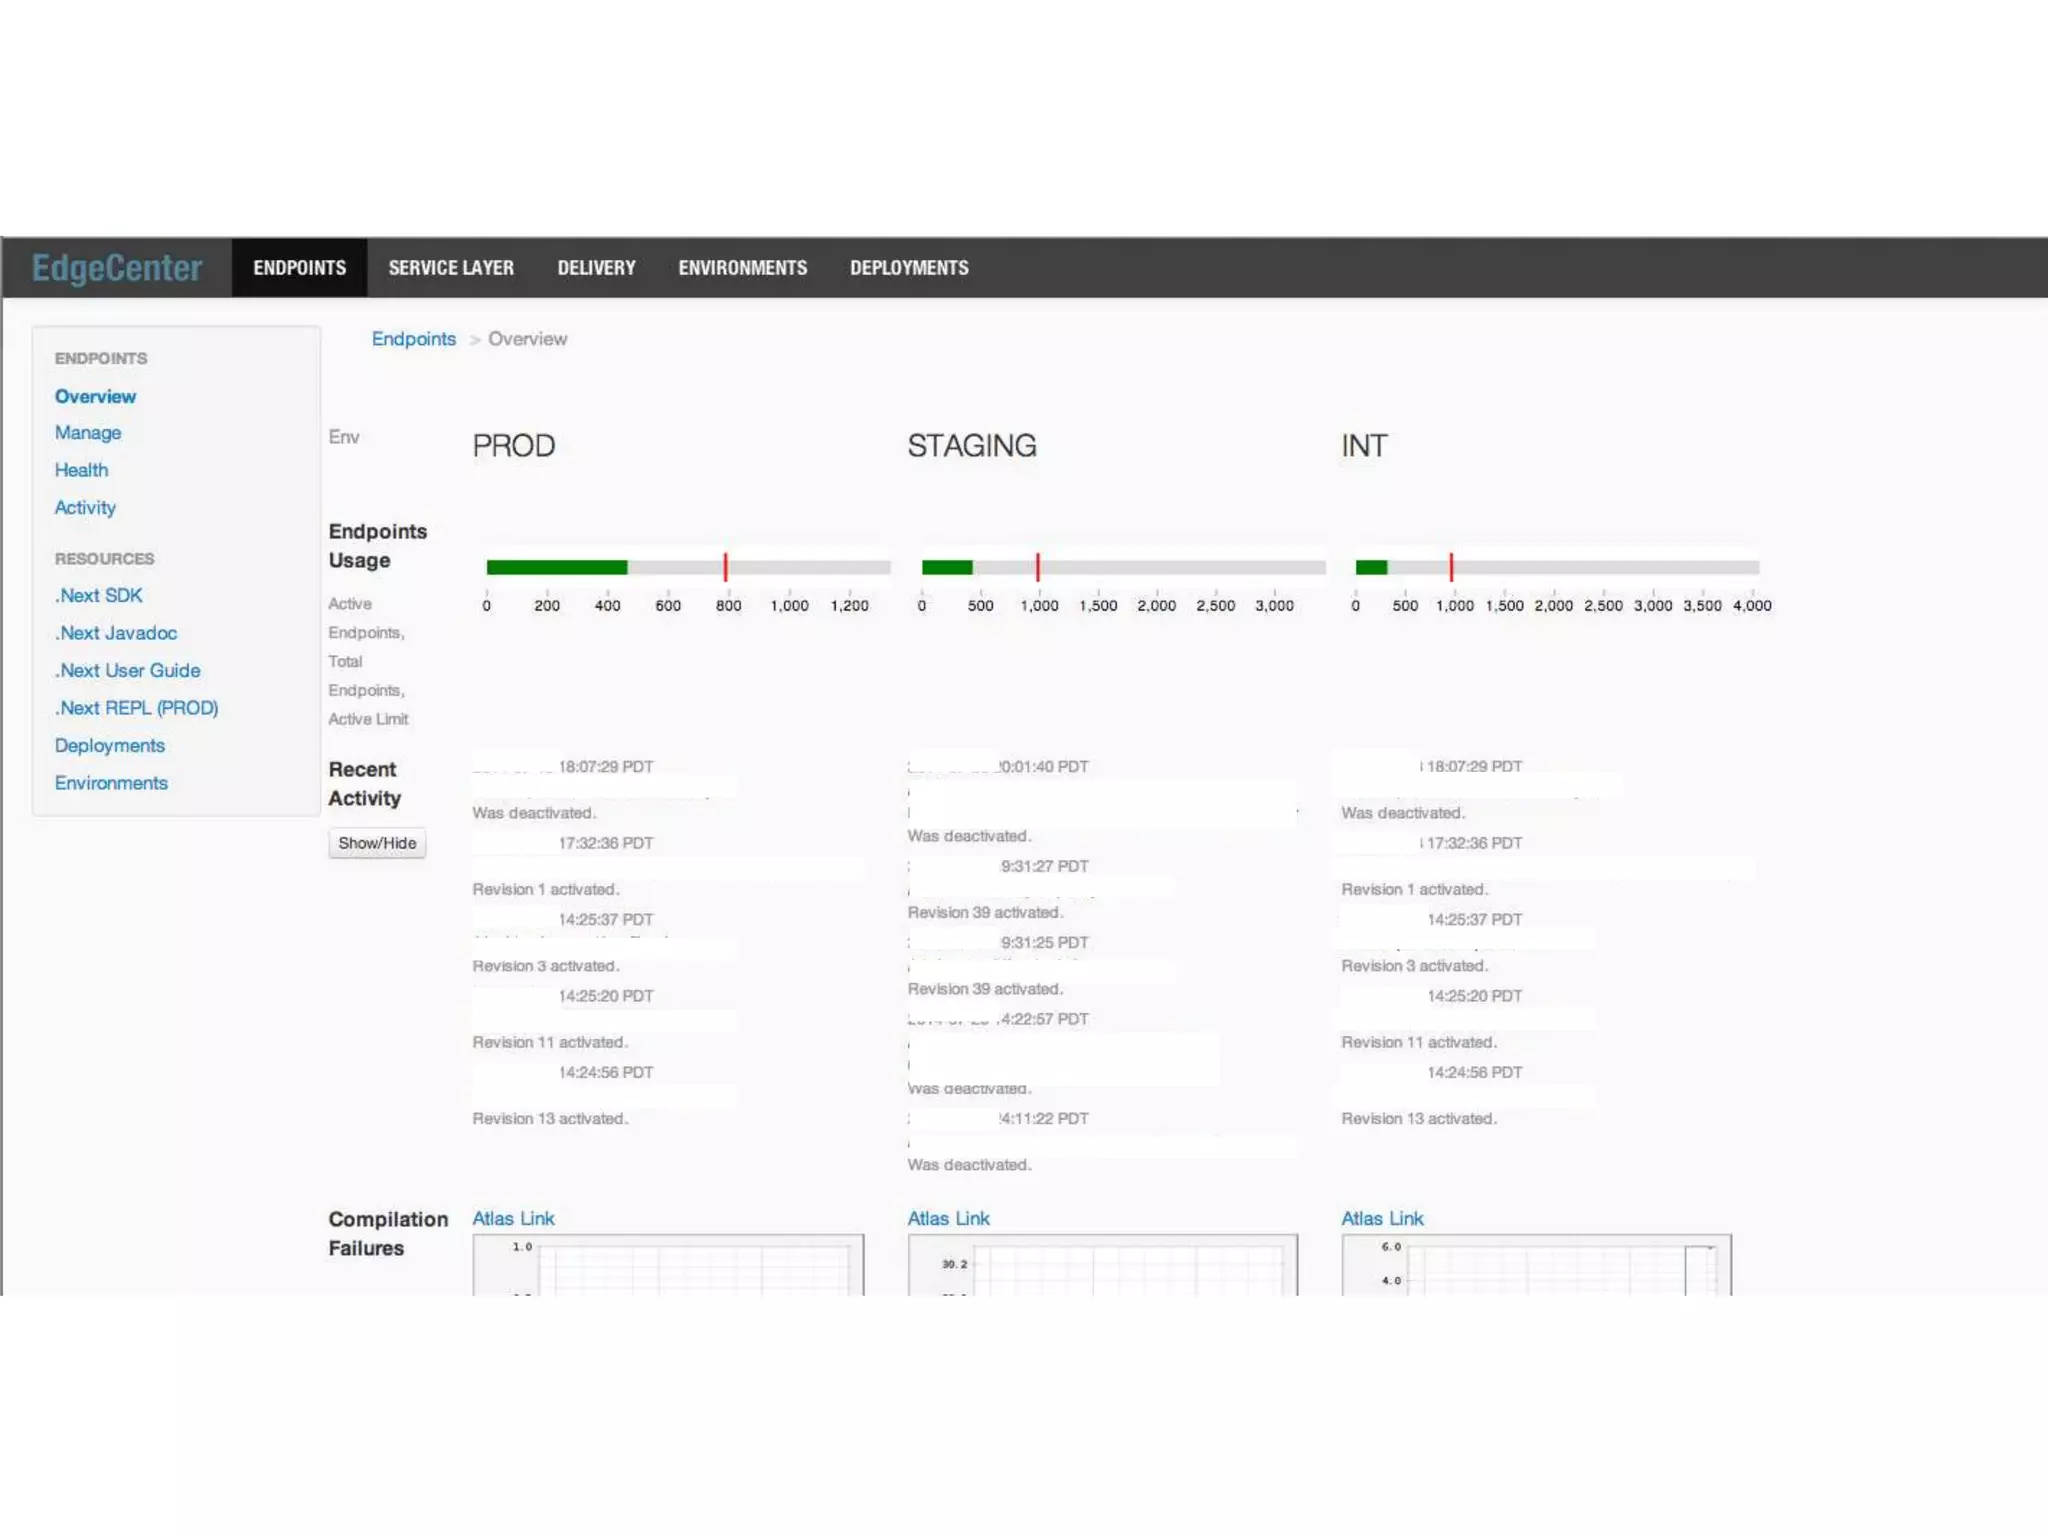Image resolution: width=2048 pixels, height=1536 pixels.
Task: Open the Atlas Link under PROD
Action: point(513,1219)
